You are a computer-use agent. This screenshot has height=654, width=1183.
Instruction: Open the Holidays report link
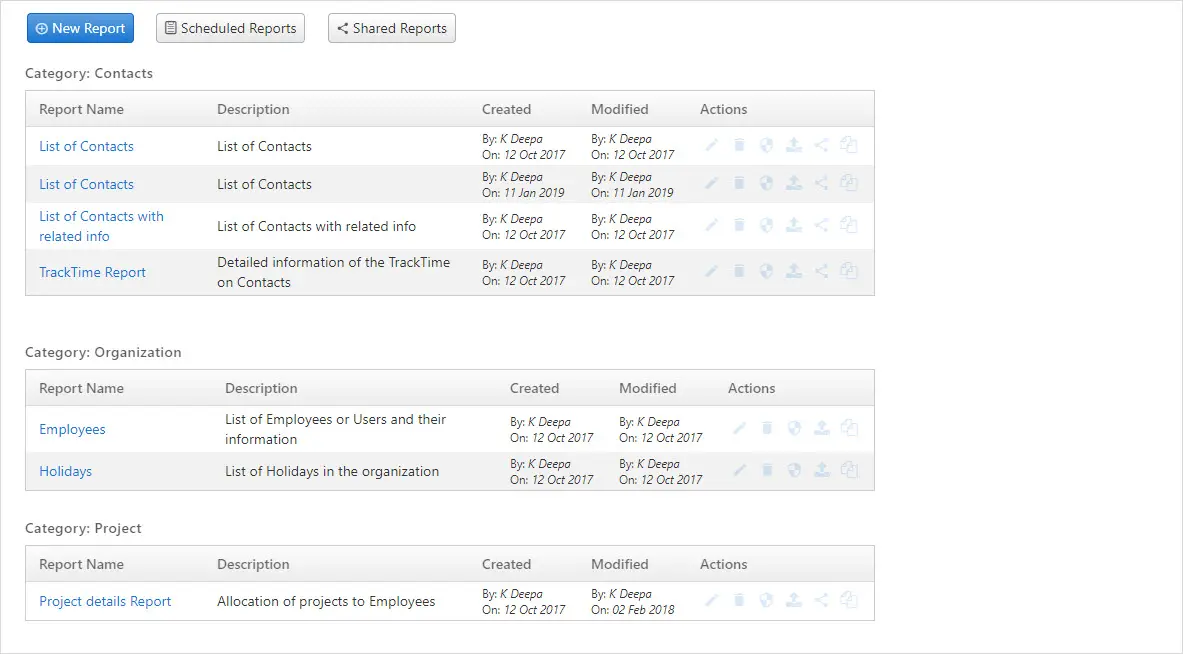(x=65, y=471)
